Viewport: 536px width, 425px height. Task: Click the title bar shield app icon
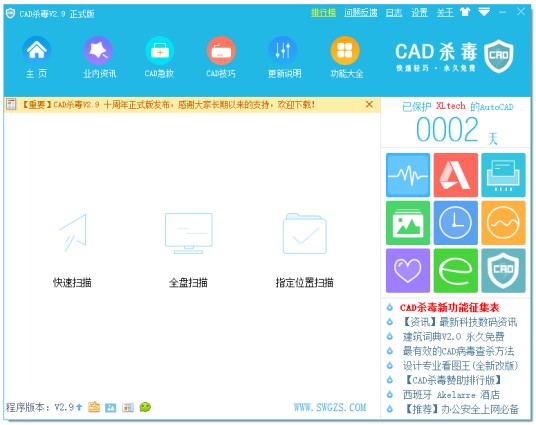pyautogui.click(x=11, y=13)
